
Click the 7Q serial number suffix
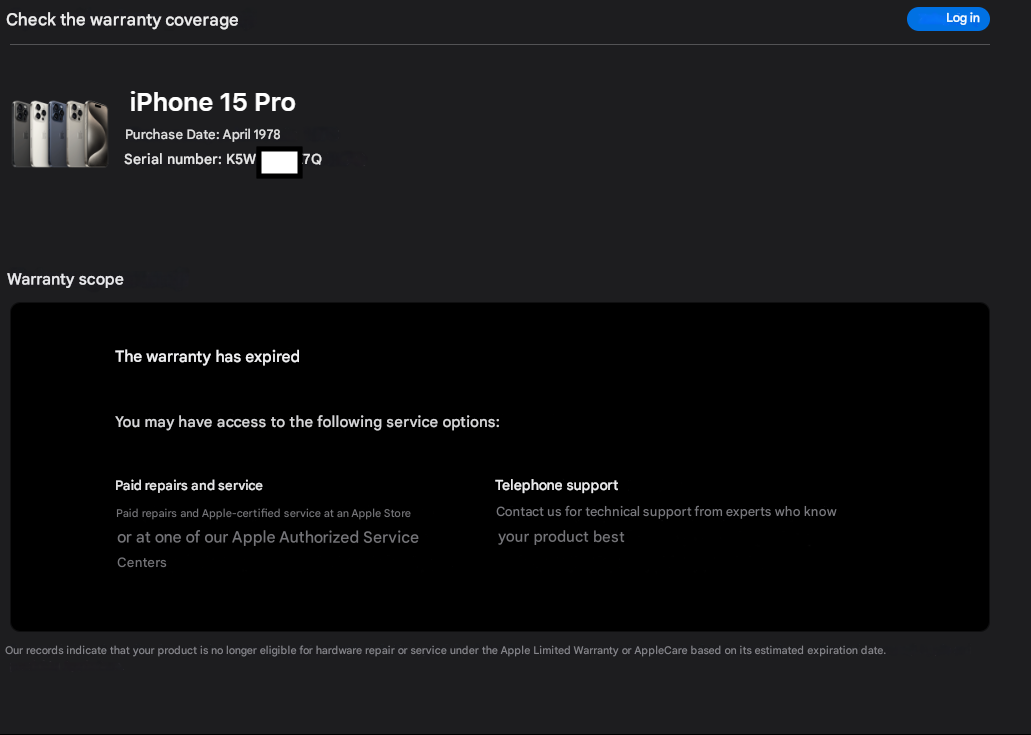(x=313, y=159)
